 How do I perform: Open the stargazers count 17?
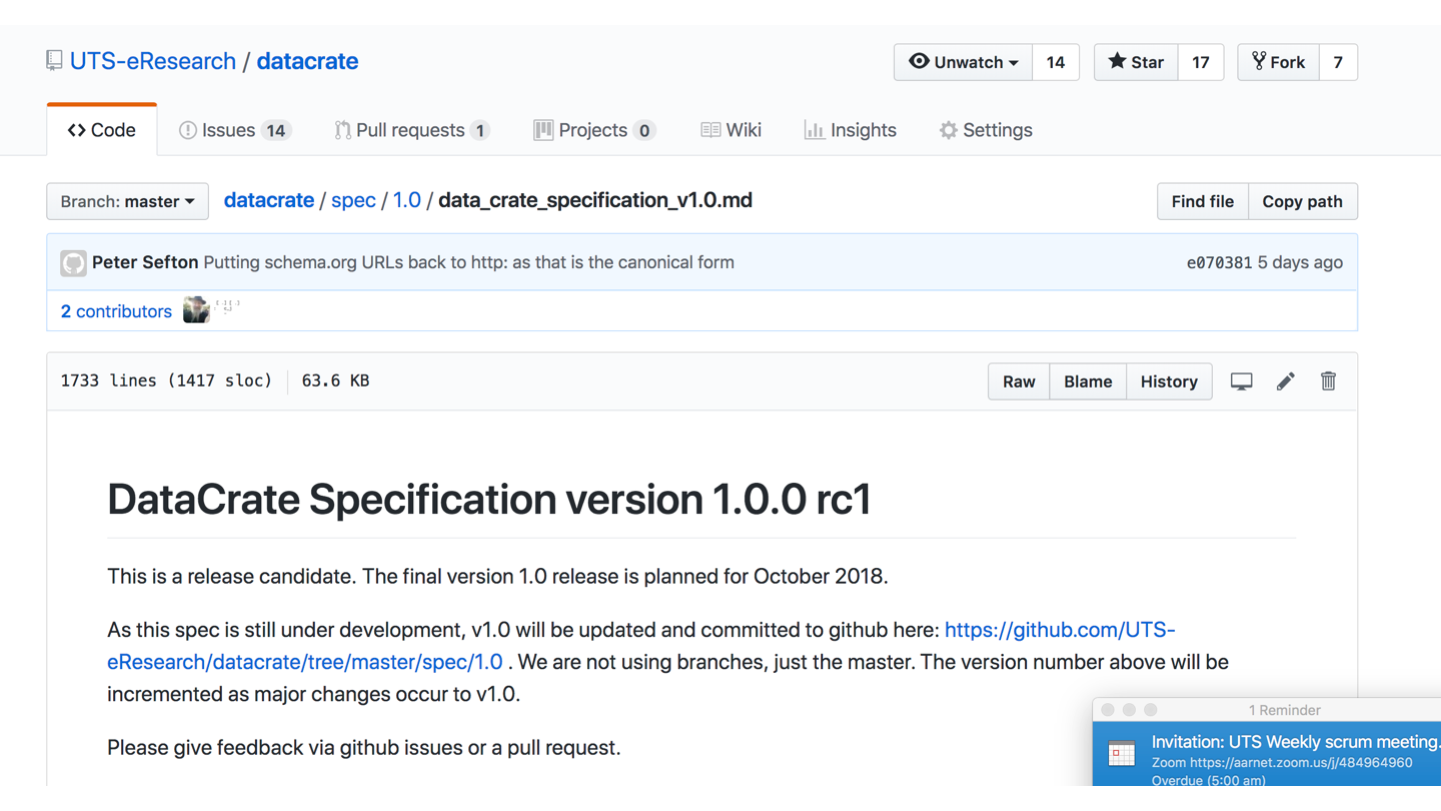click(1201, 62)
